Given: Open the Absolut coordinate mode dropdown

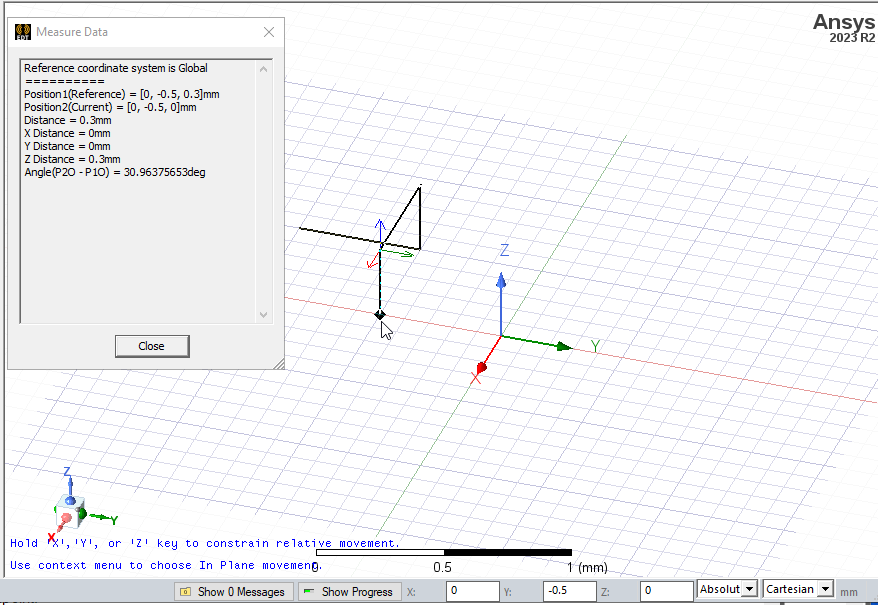Looking at the screenshot, I should (x=725, y=590).
